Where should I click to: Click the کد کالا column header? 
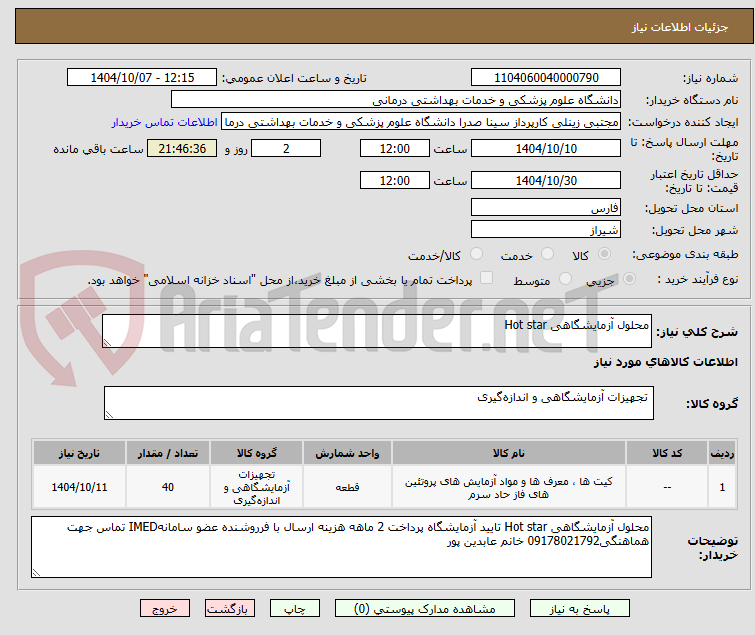coord(667,453)
